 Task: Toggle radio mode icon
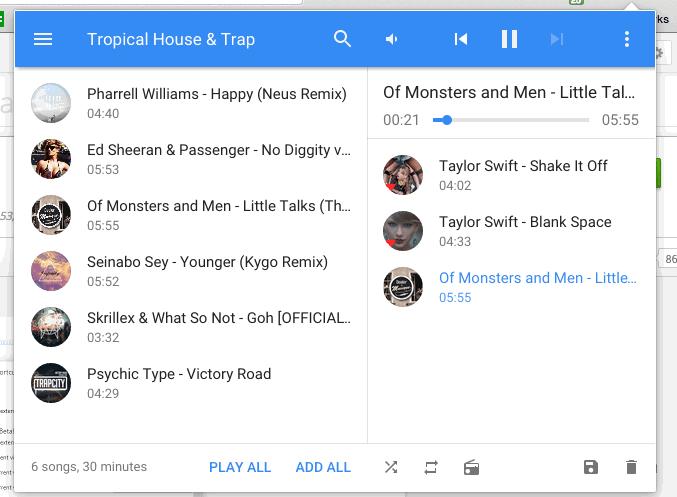tap(471, 467)
